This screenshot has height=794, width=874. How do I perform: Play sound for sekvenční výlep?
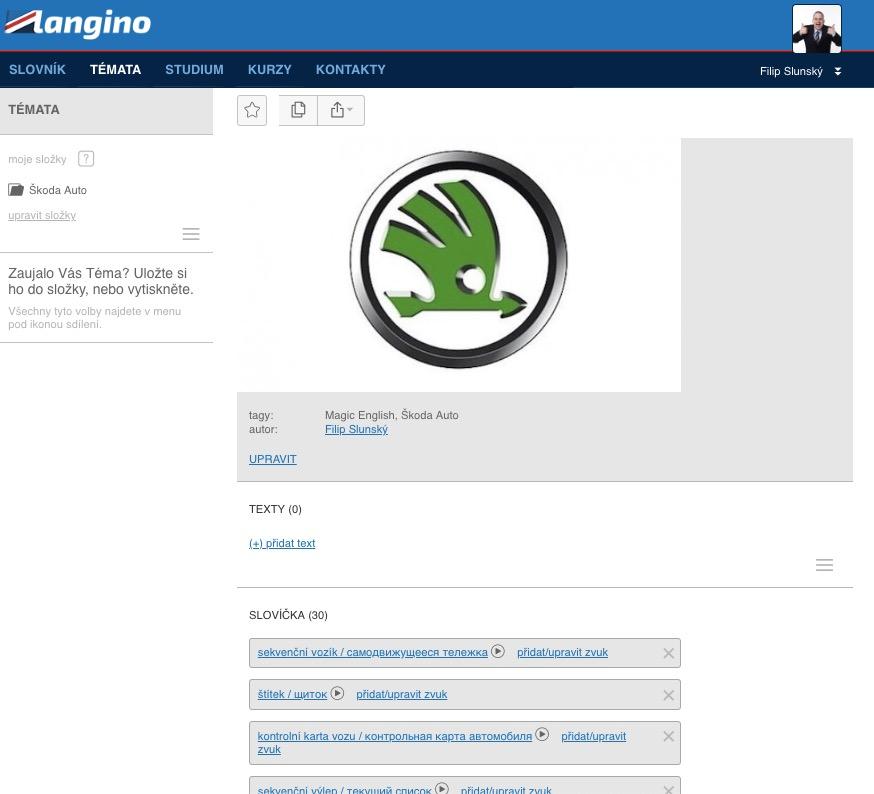441,788
